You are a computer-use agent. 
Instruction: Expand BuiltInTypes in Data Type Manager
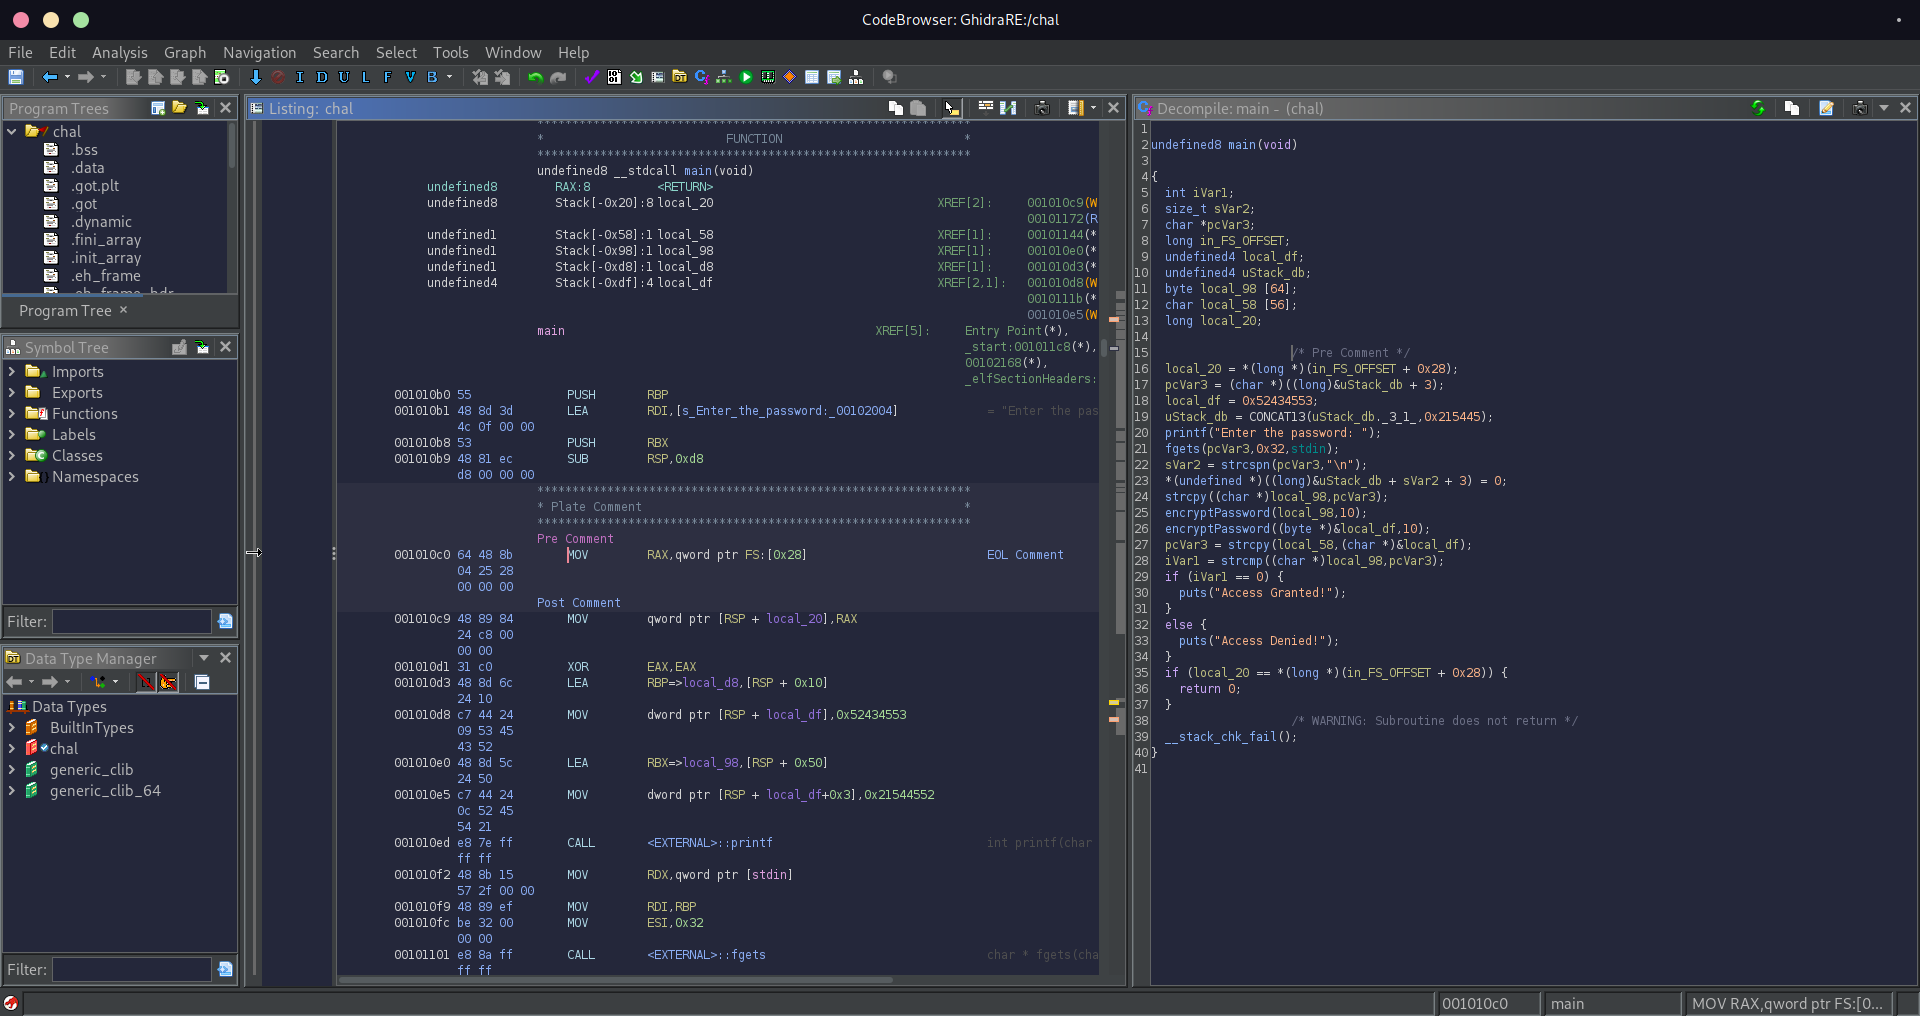12,728
